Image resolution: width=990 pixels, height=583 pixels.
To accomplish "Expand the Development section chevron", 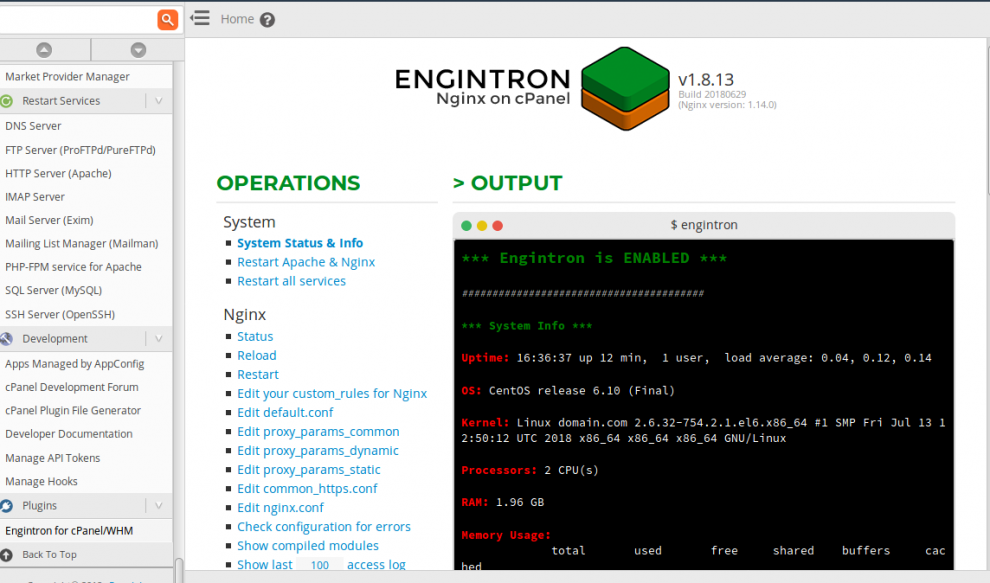I will coord(160,338).
